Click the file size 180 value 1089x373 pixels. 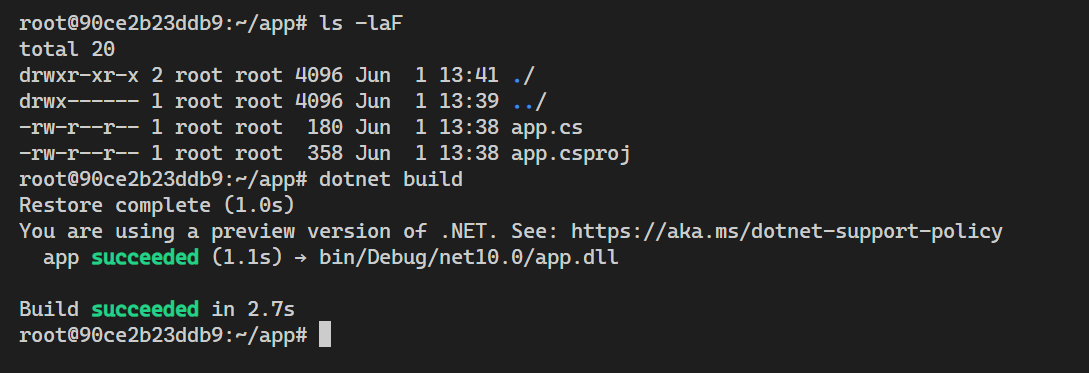[325, 128]
